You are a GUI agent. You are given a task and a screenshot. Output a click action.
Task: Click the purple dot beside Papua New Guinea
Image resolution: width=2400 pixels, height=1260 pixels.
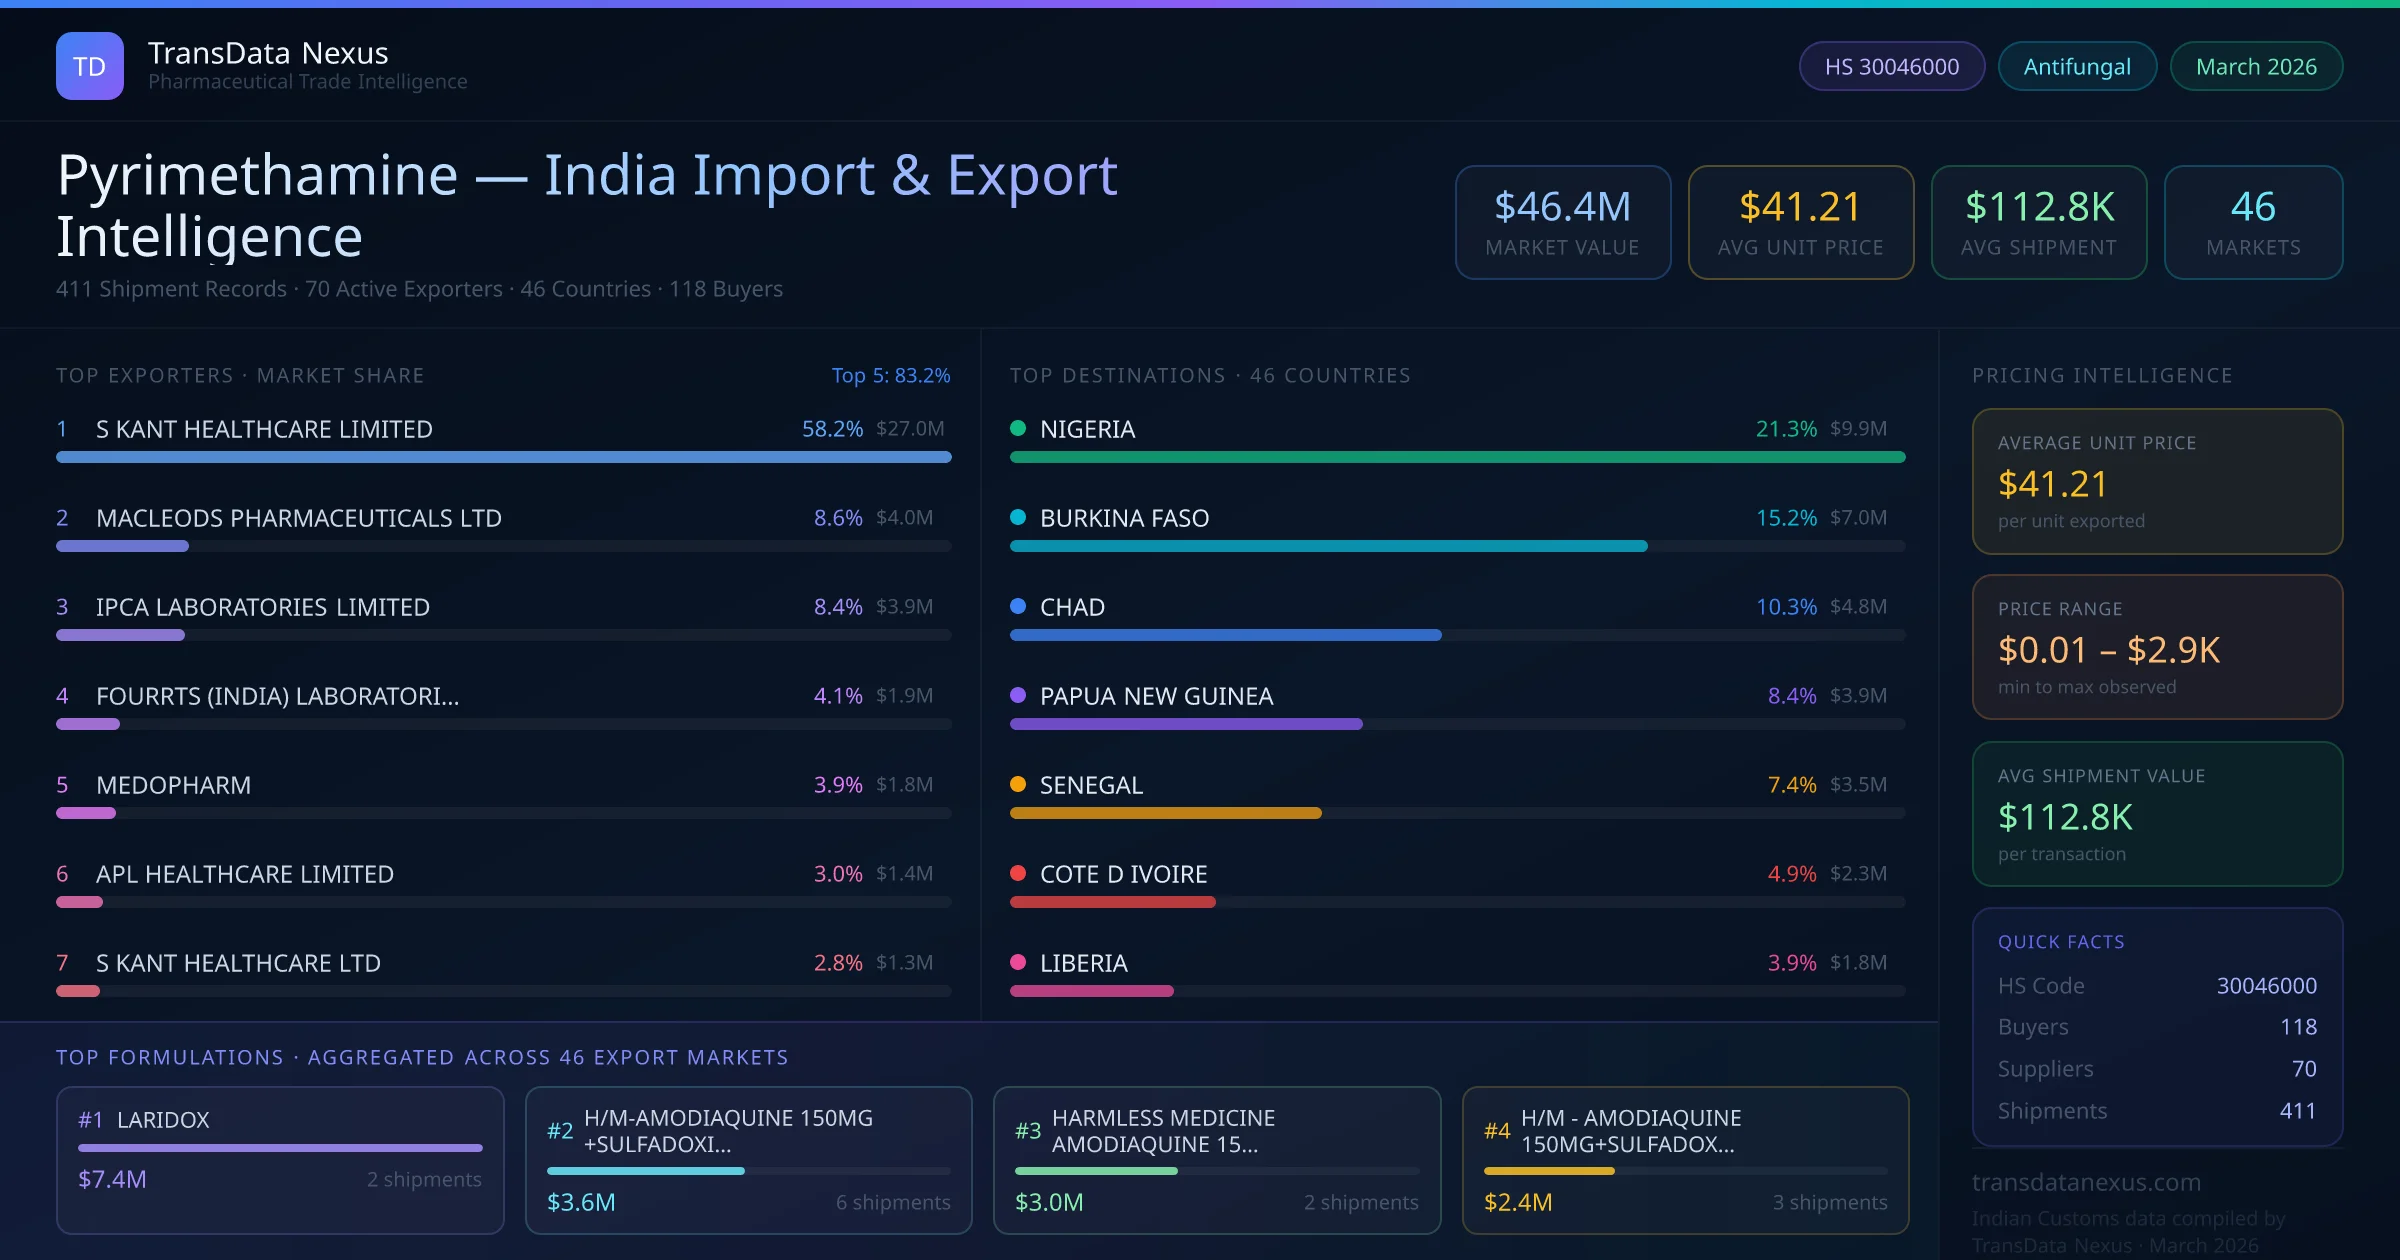[x=1018, y=695]
